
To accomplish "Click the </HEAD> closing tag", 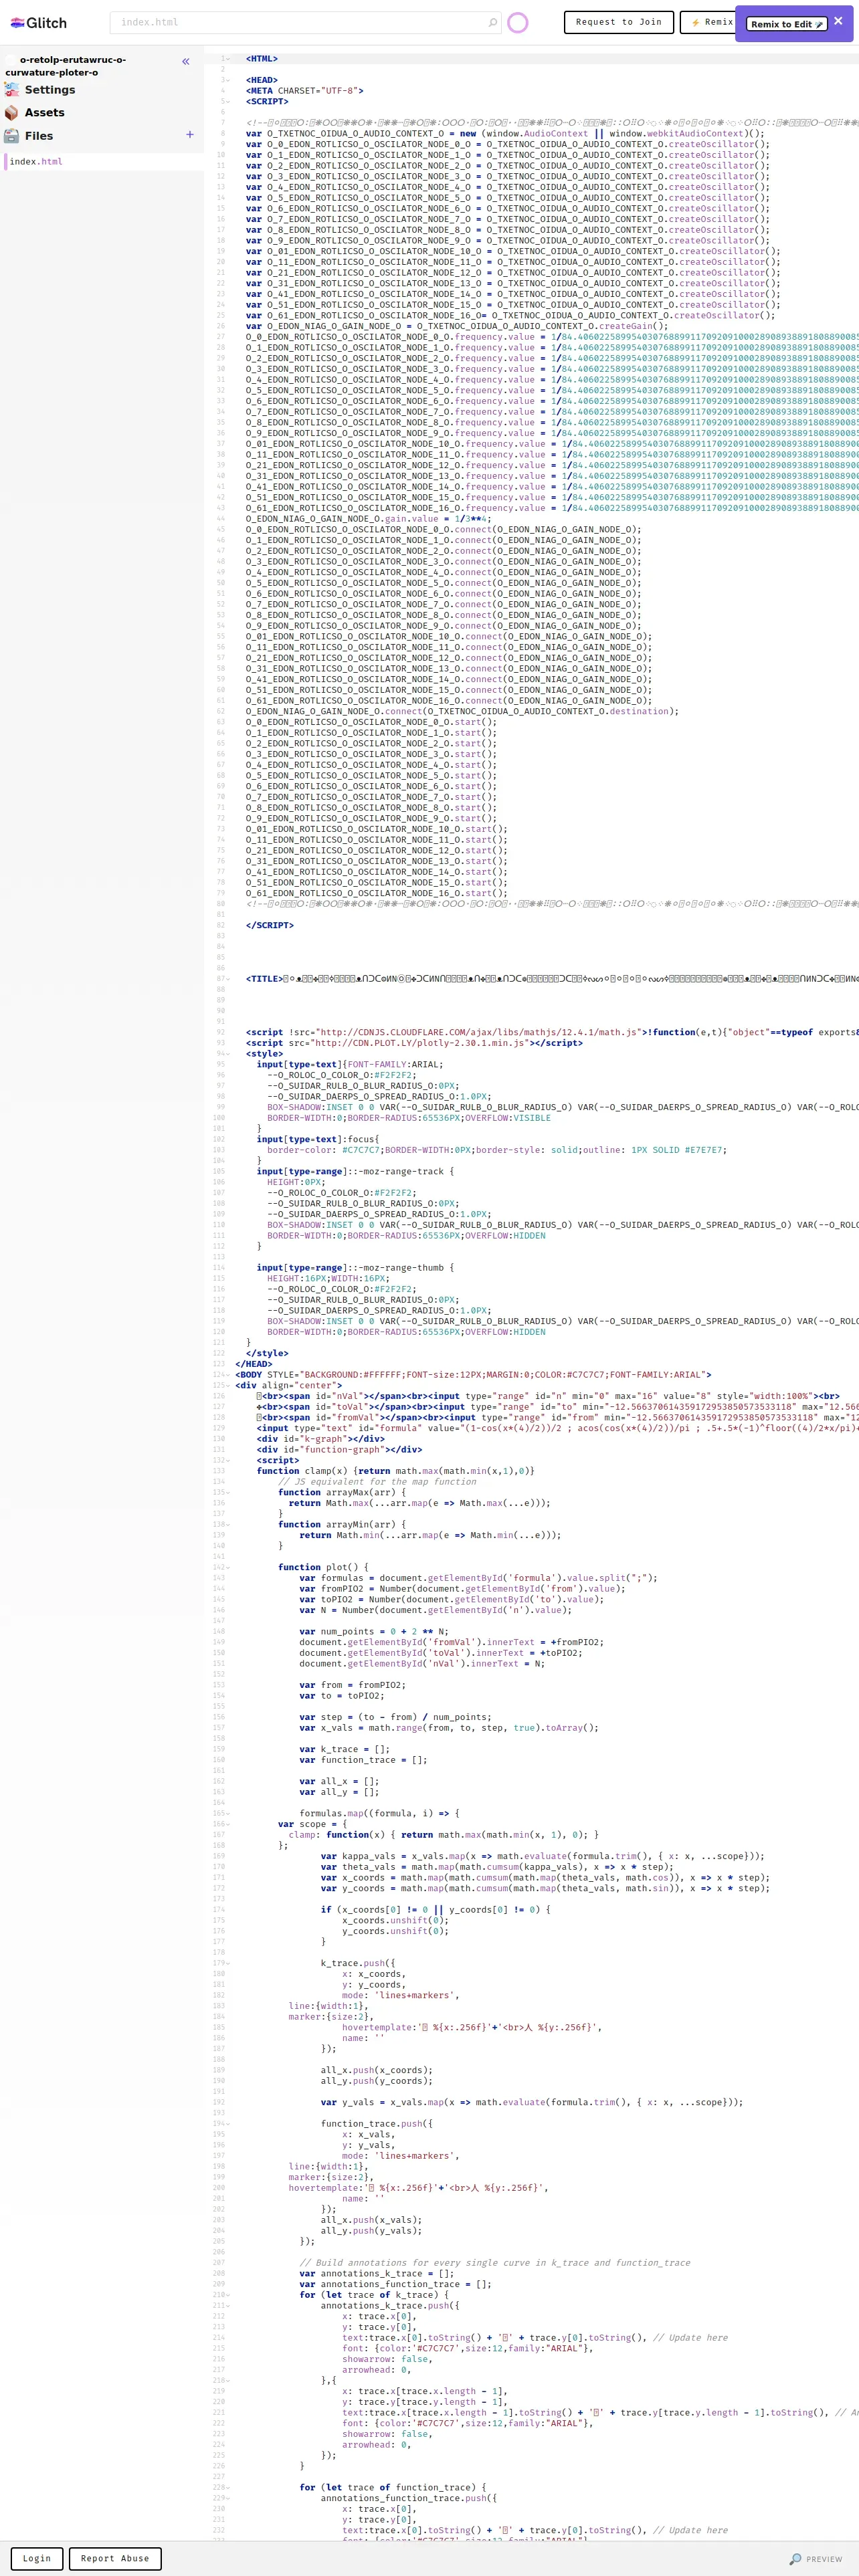I will click(x=254, y=1365).
